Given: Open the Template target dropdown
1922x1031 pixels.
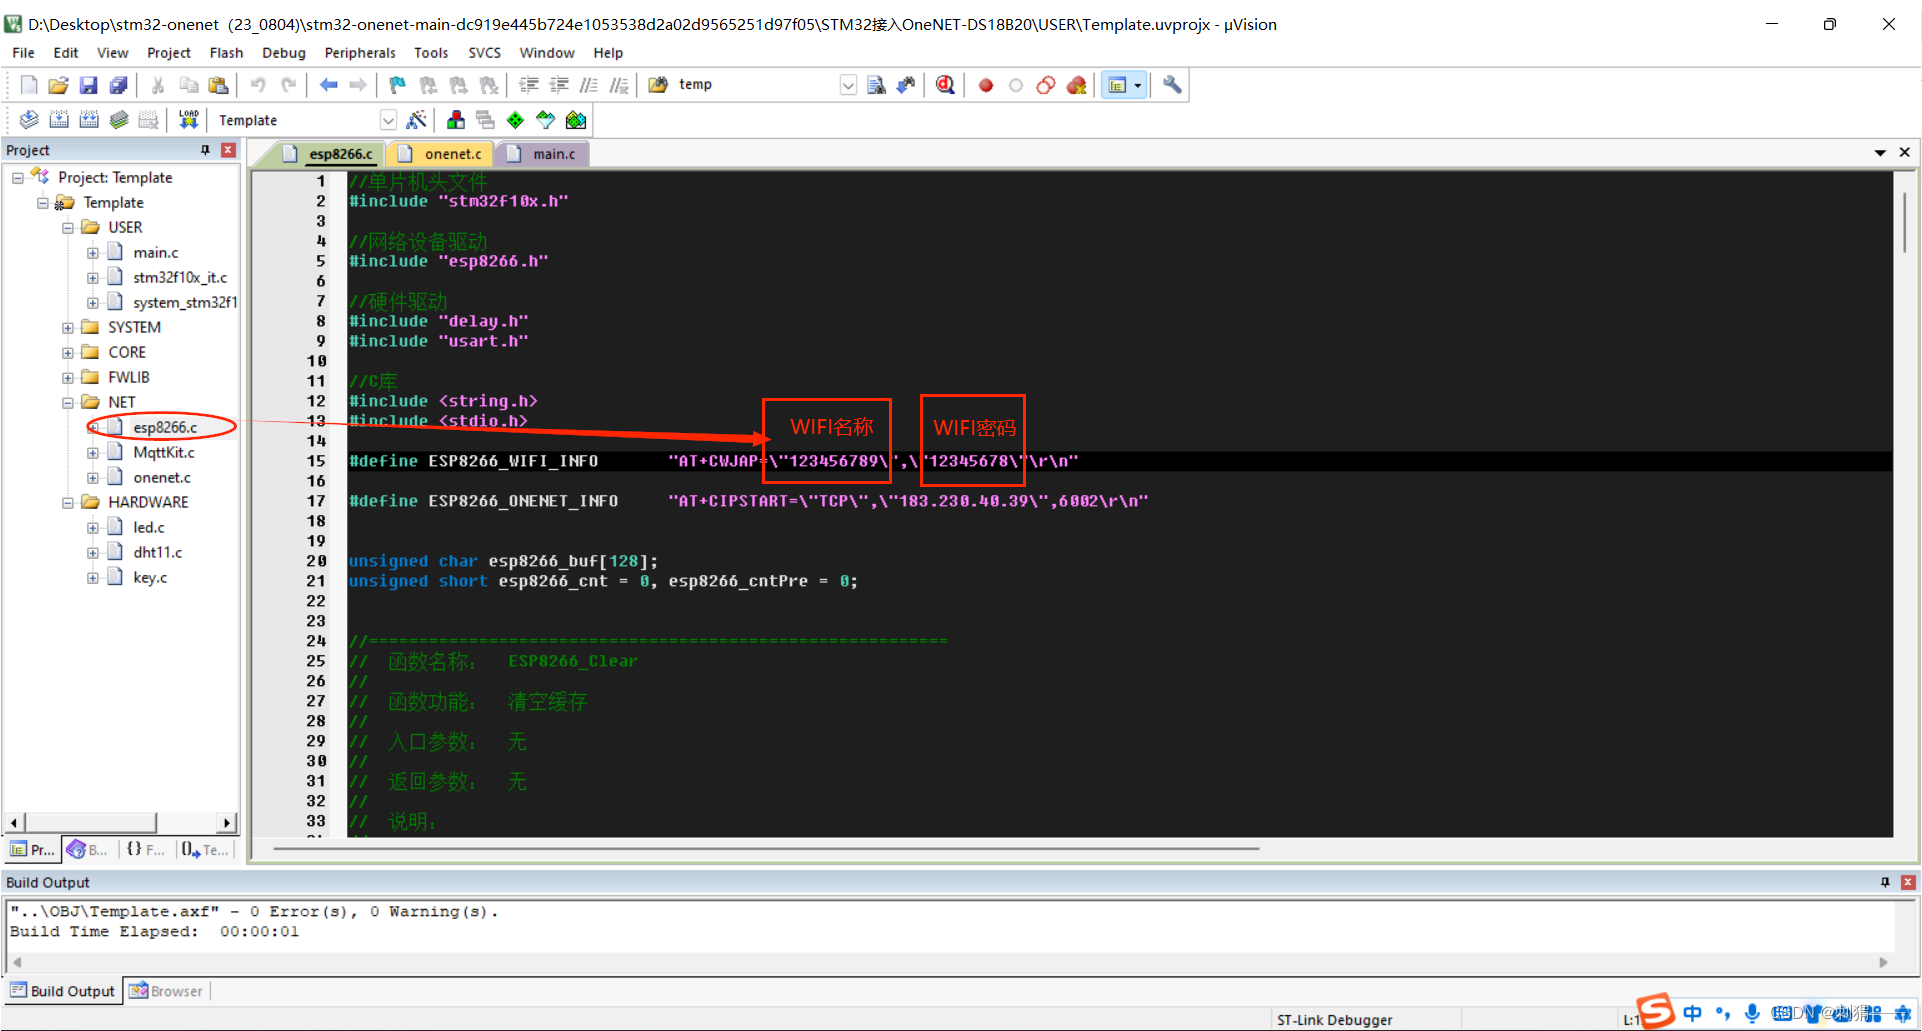Looking at the screenshot, I should (x=388, y=120).
